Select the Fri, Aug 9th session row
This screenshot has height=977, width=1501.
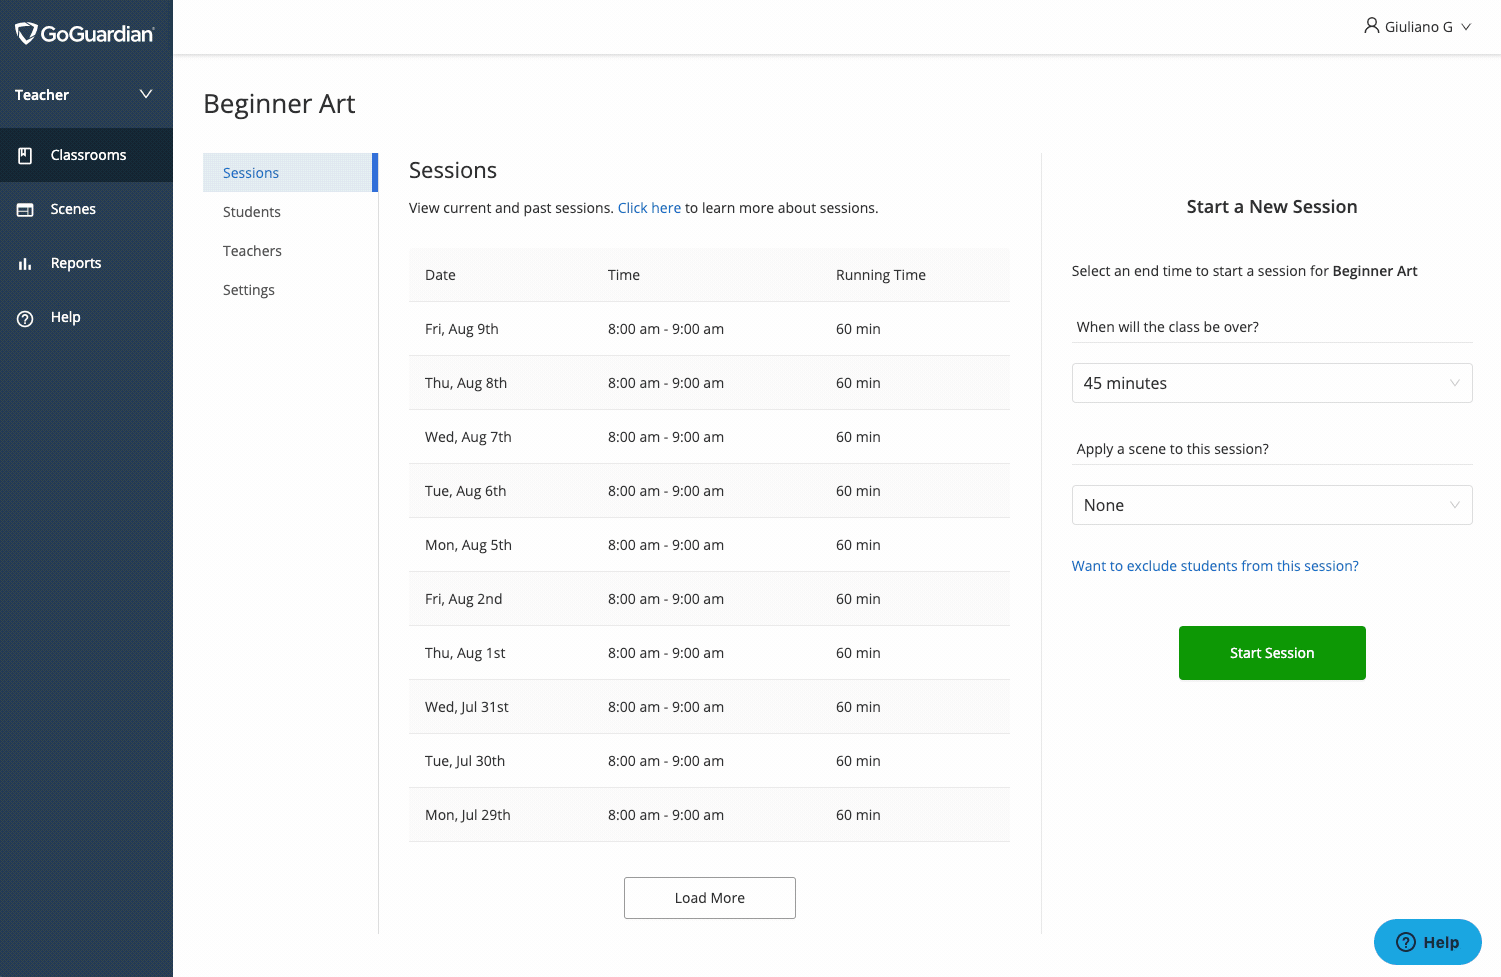point(708,329)
